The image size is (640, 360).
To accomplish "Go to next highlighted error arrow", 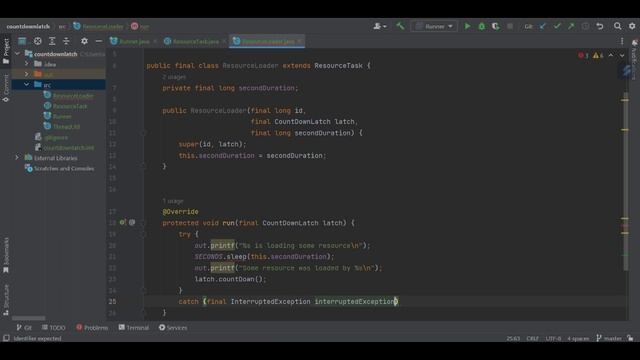I will (622, 55).
